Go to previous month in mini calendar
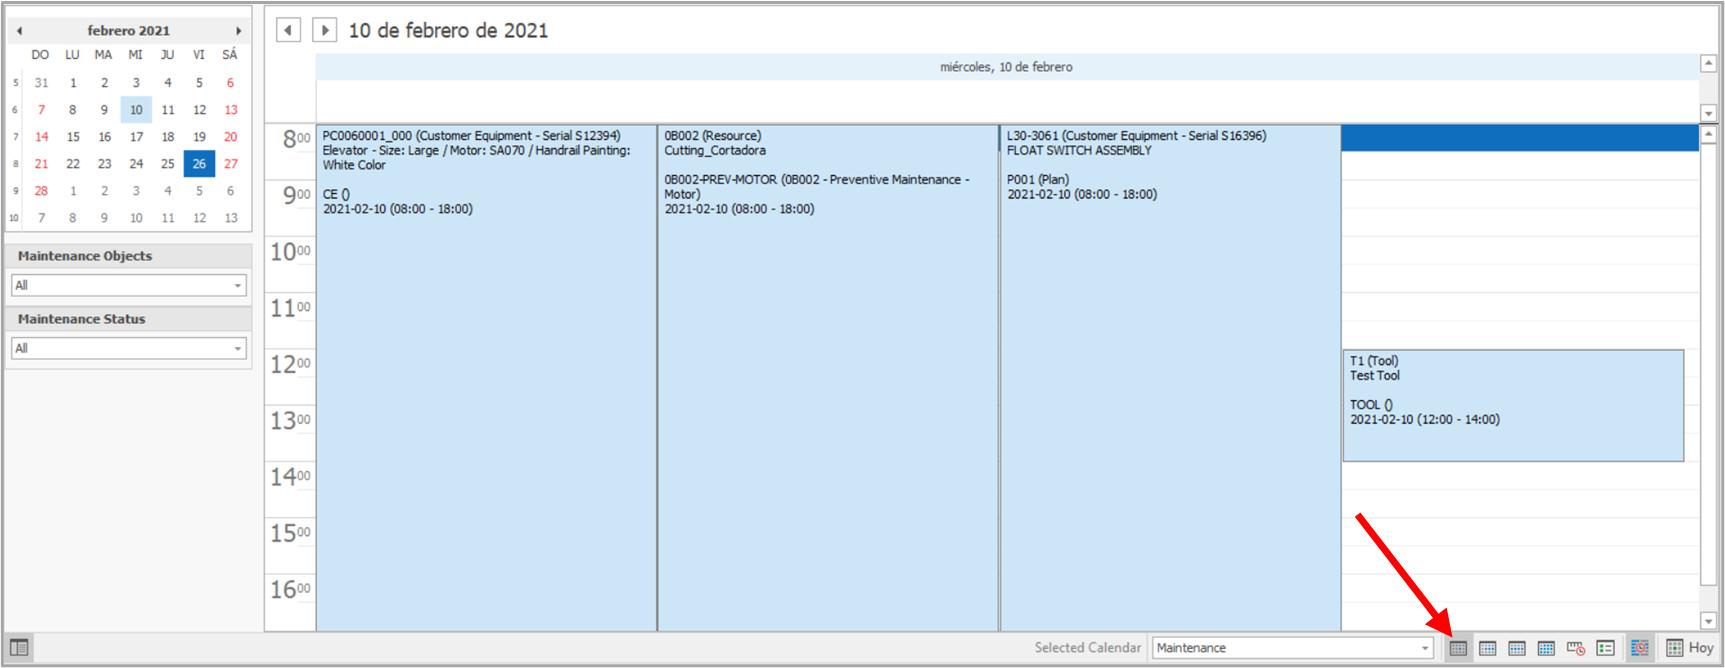This screenshot has height=668, width=1725. (19, 31)
